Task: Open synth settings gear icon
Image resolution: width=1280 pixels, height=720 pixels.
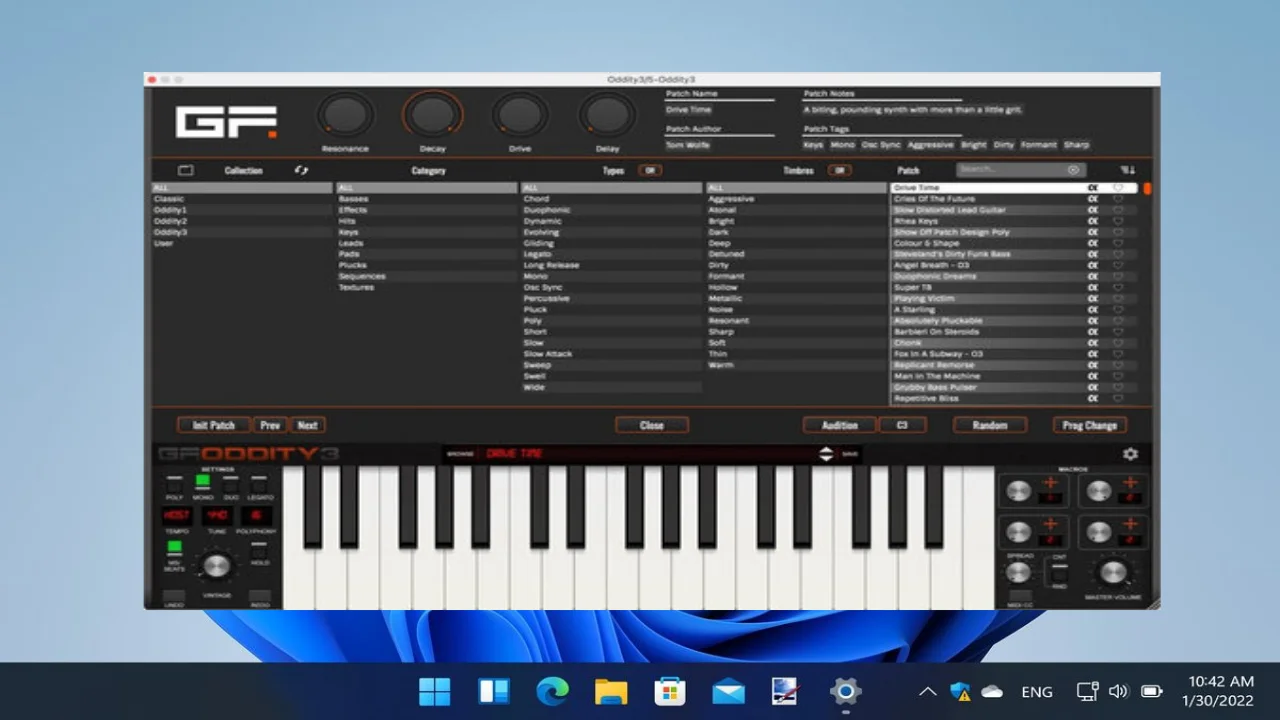Action: click(x=1130, y=454)
